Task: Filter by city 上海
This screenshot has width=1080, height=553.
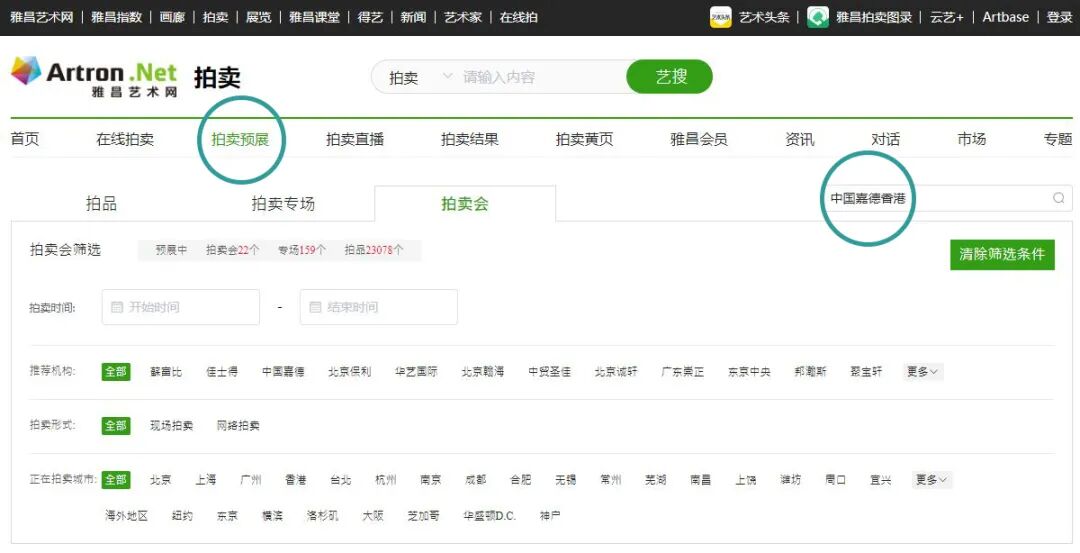Action: 205,479
